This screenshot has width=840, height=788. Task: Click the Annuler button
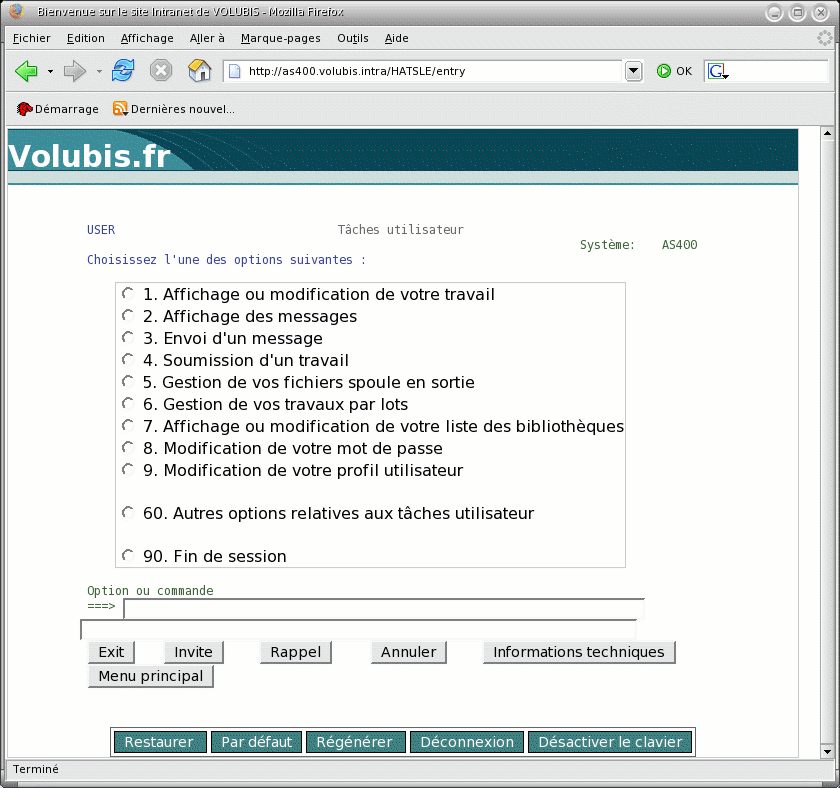tap(409, 652)
